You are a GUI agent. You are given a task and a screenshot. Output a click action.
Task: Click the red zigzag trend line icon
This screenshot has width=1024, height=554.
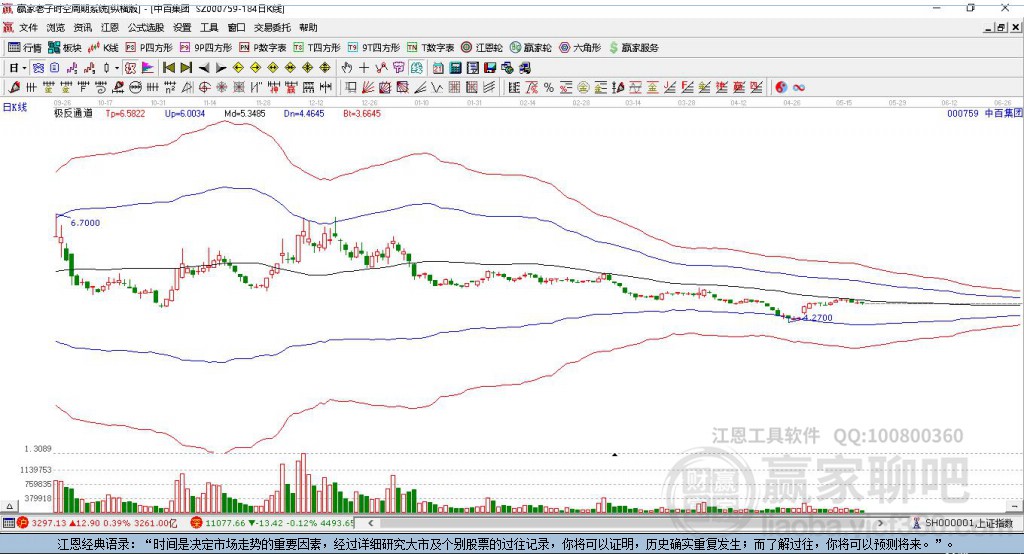[381, 68]
